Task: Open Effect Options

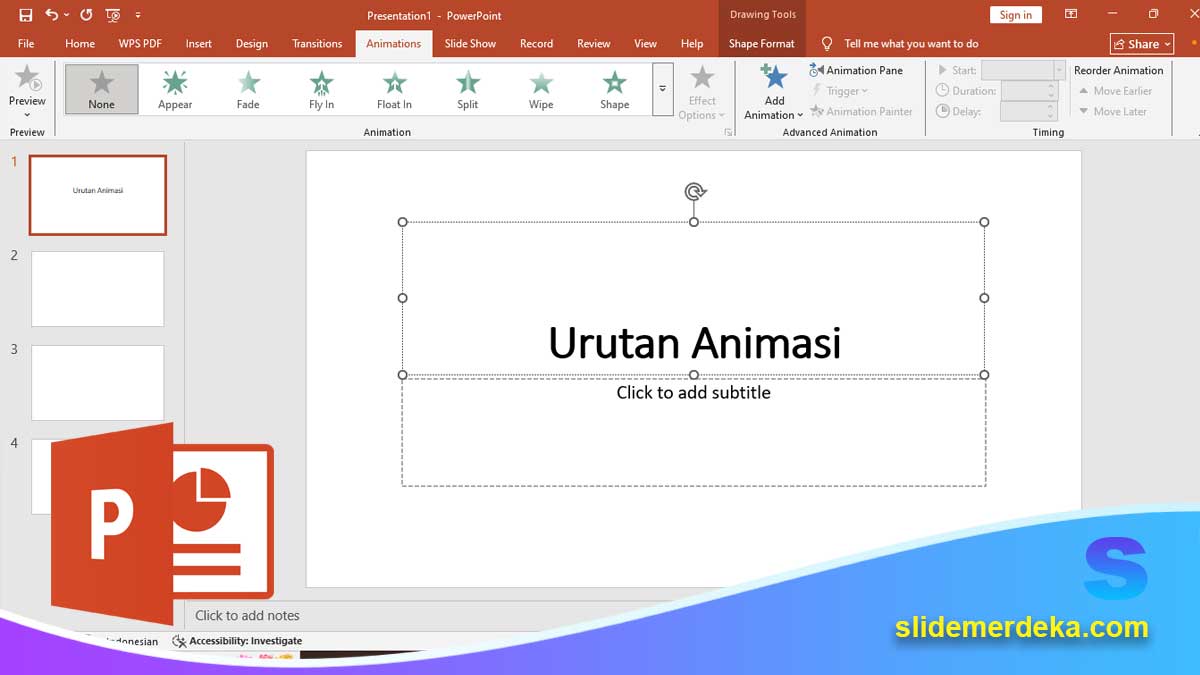Action: (702, 92)
